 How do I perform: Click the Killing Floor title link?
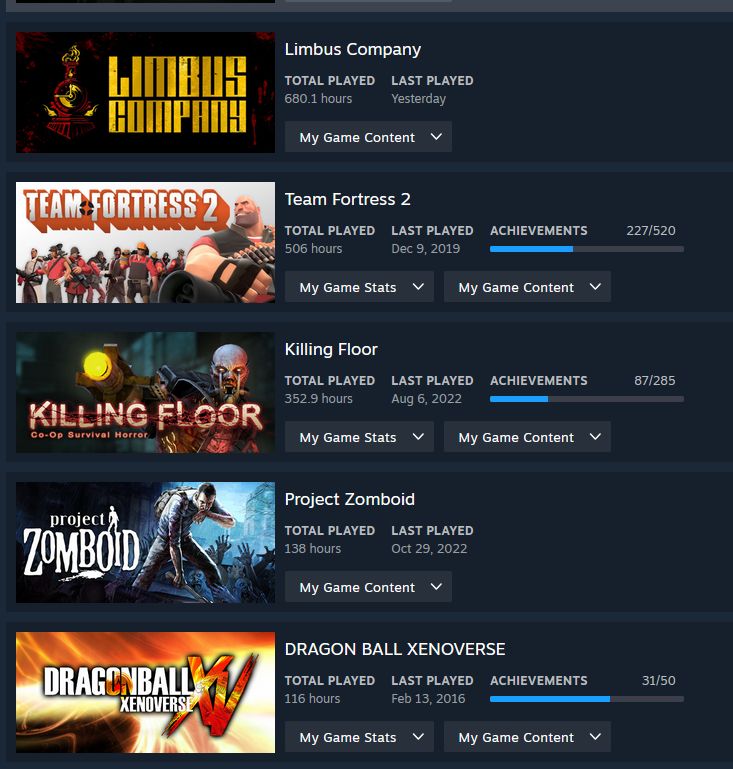coord(331,349)
